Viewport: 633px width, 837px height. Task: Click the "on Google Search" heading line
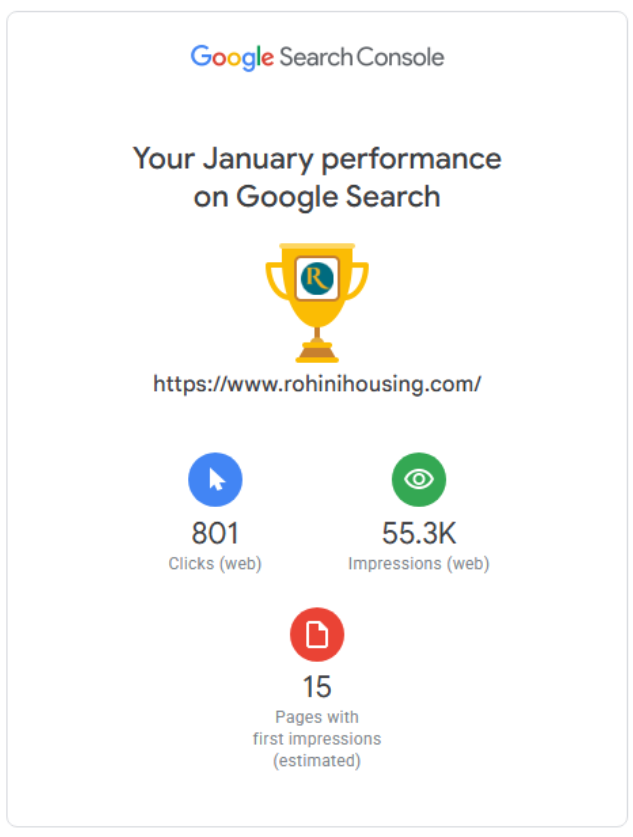point(317,196)
